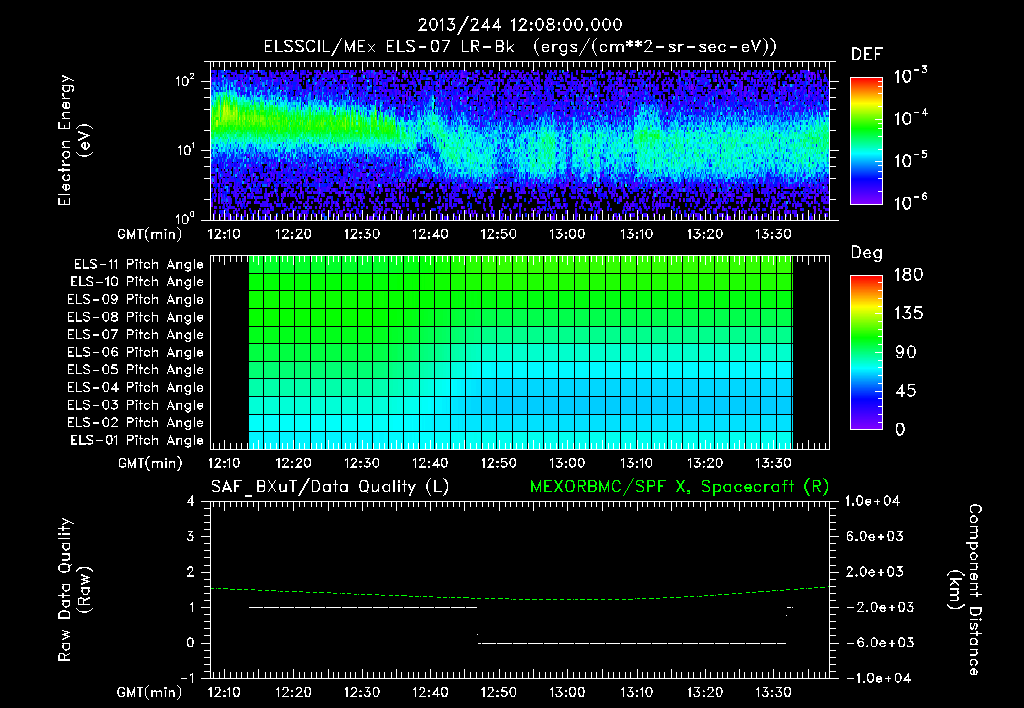Select the SAF_BXuT/Data Quality (L) title

[330, 487]
